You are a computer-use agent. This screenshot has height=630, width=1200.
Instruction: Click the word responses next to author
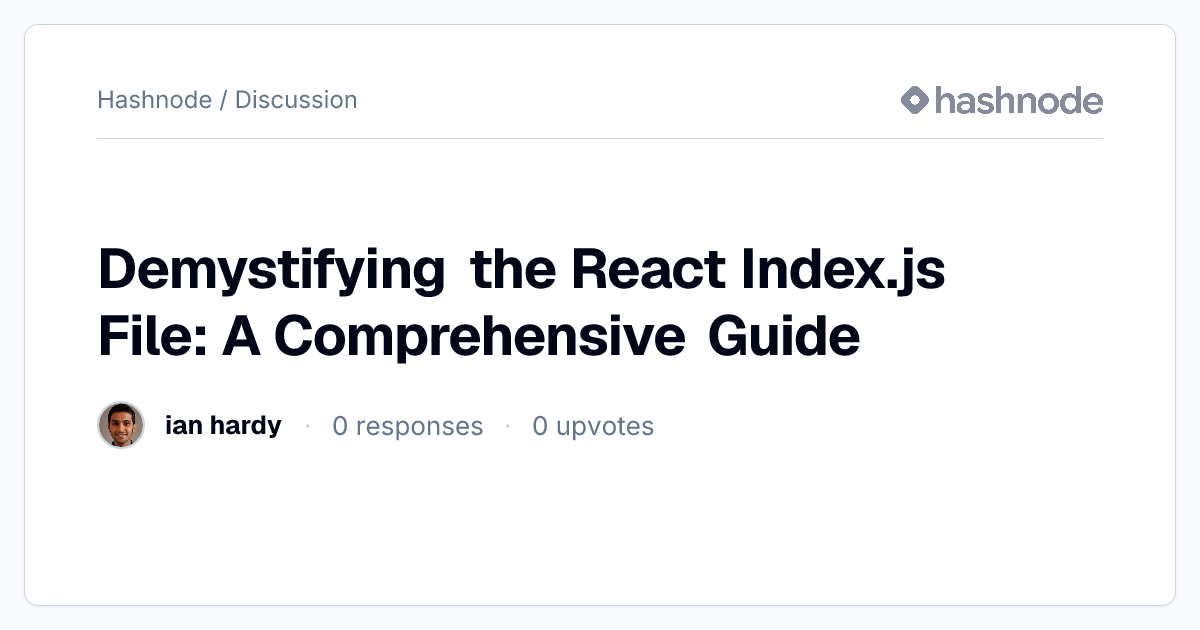[x=419, y=427]
